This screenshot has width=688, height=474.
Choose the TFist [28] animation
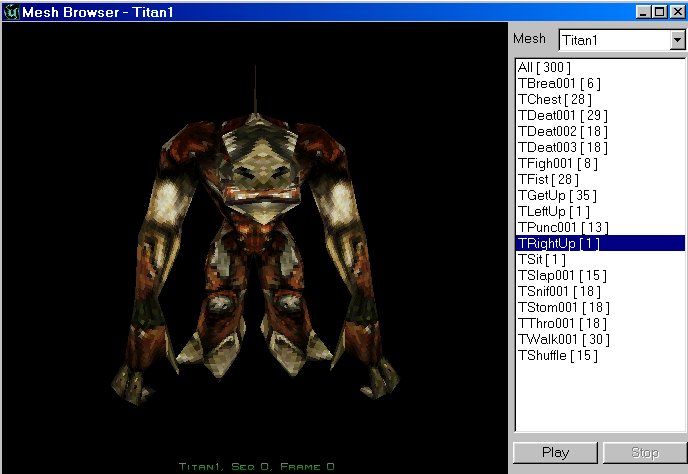point(549,179)
